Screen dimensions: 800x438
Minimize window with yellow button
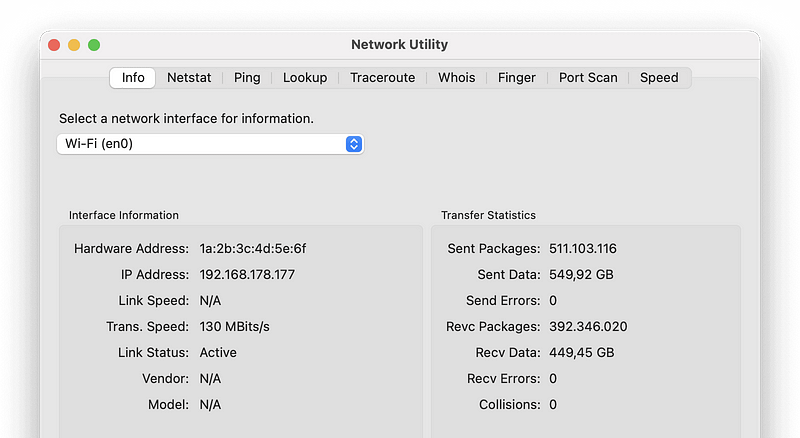pyautogui.click(x=74, y=45)
